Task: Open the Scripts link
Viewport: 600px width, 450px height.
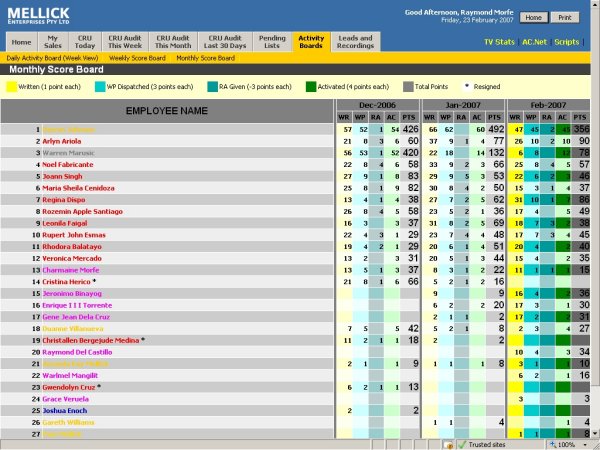Action: [x=567, y=42]
